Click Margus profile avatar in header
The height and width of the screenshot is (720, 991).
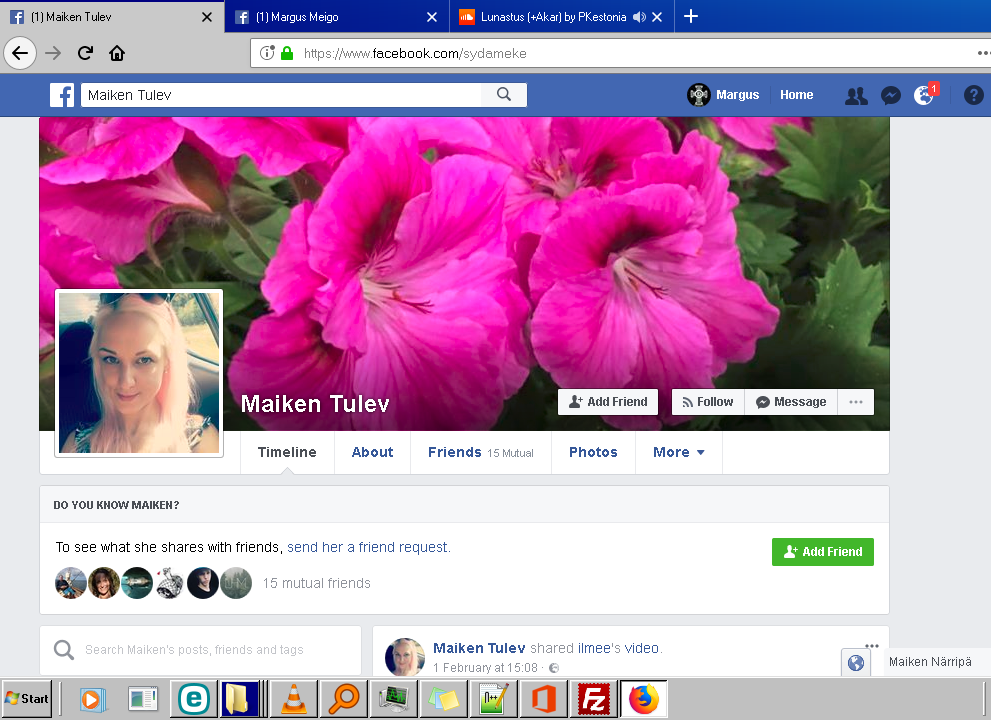(698, 95)
